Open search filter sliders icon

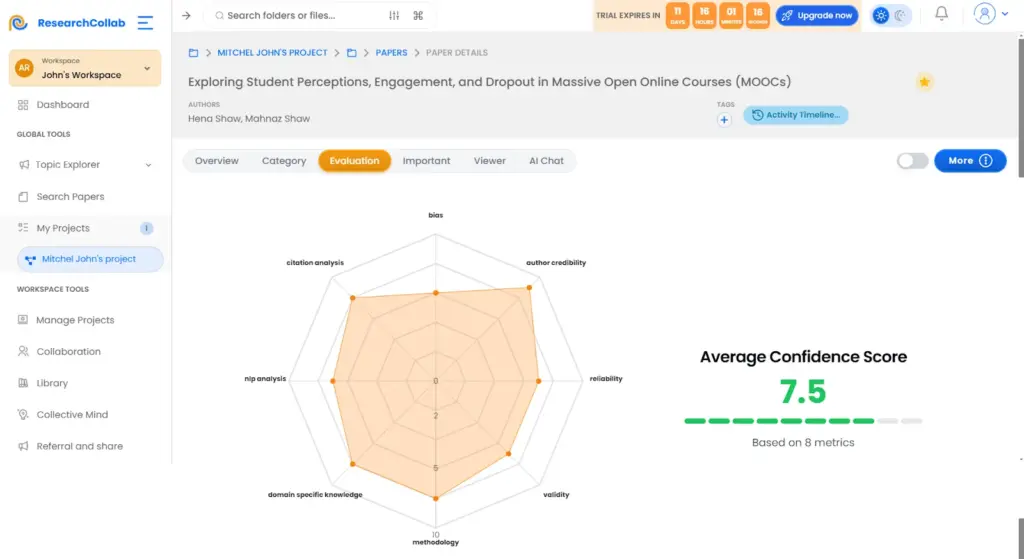(394, 15)
